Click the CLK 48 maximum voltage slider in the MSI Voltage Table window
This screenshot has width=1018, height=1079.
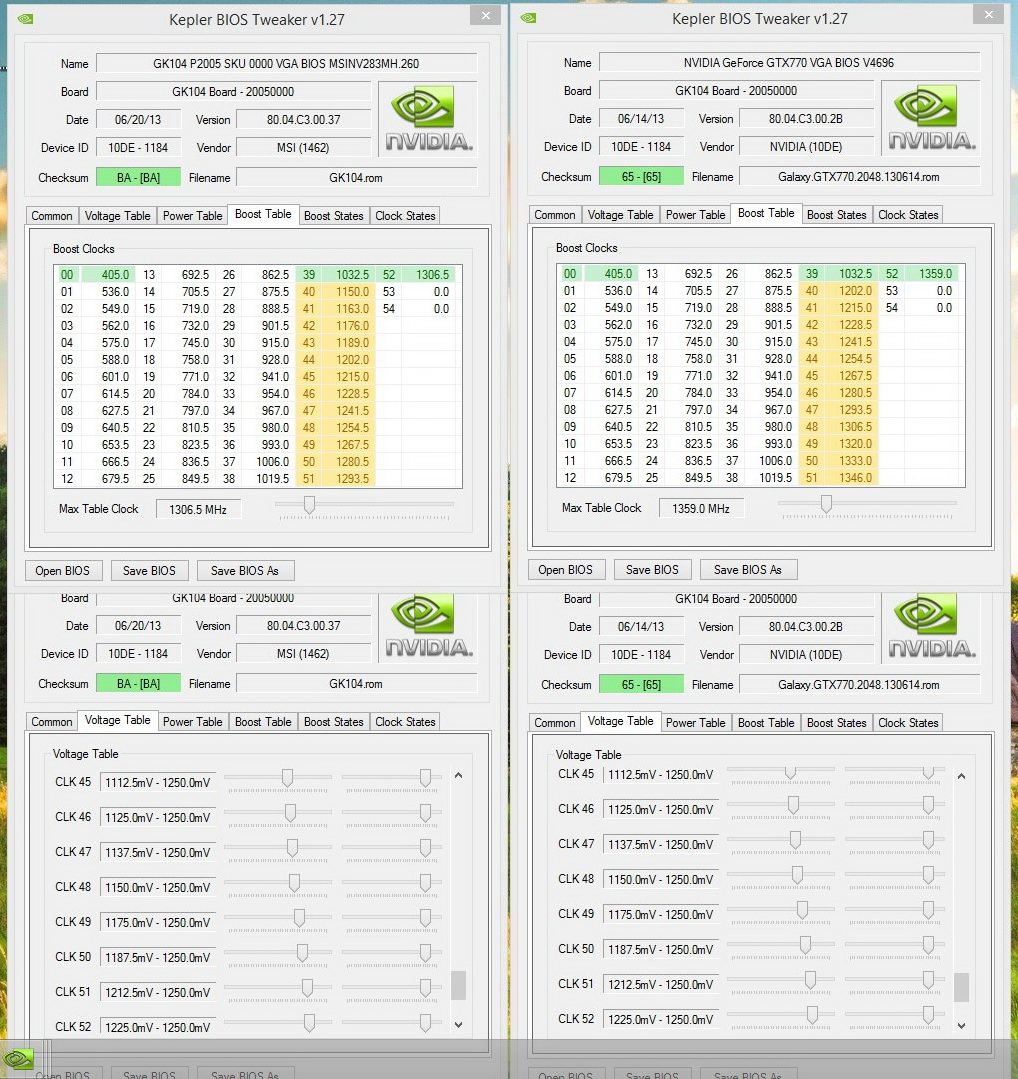425,882
